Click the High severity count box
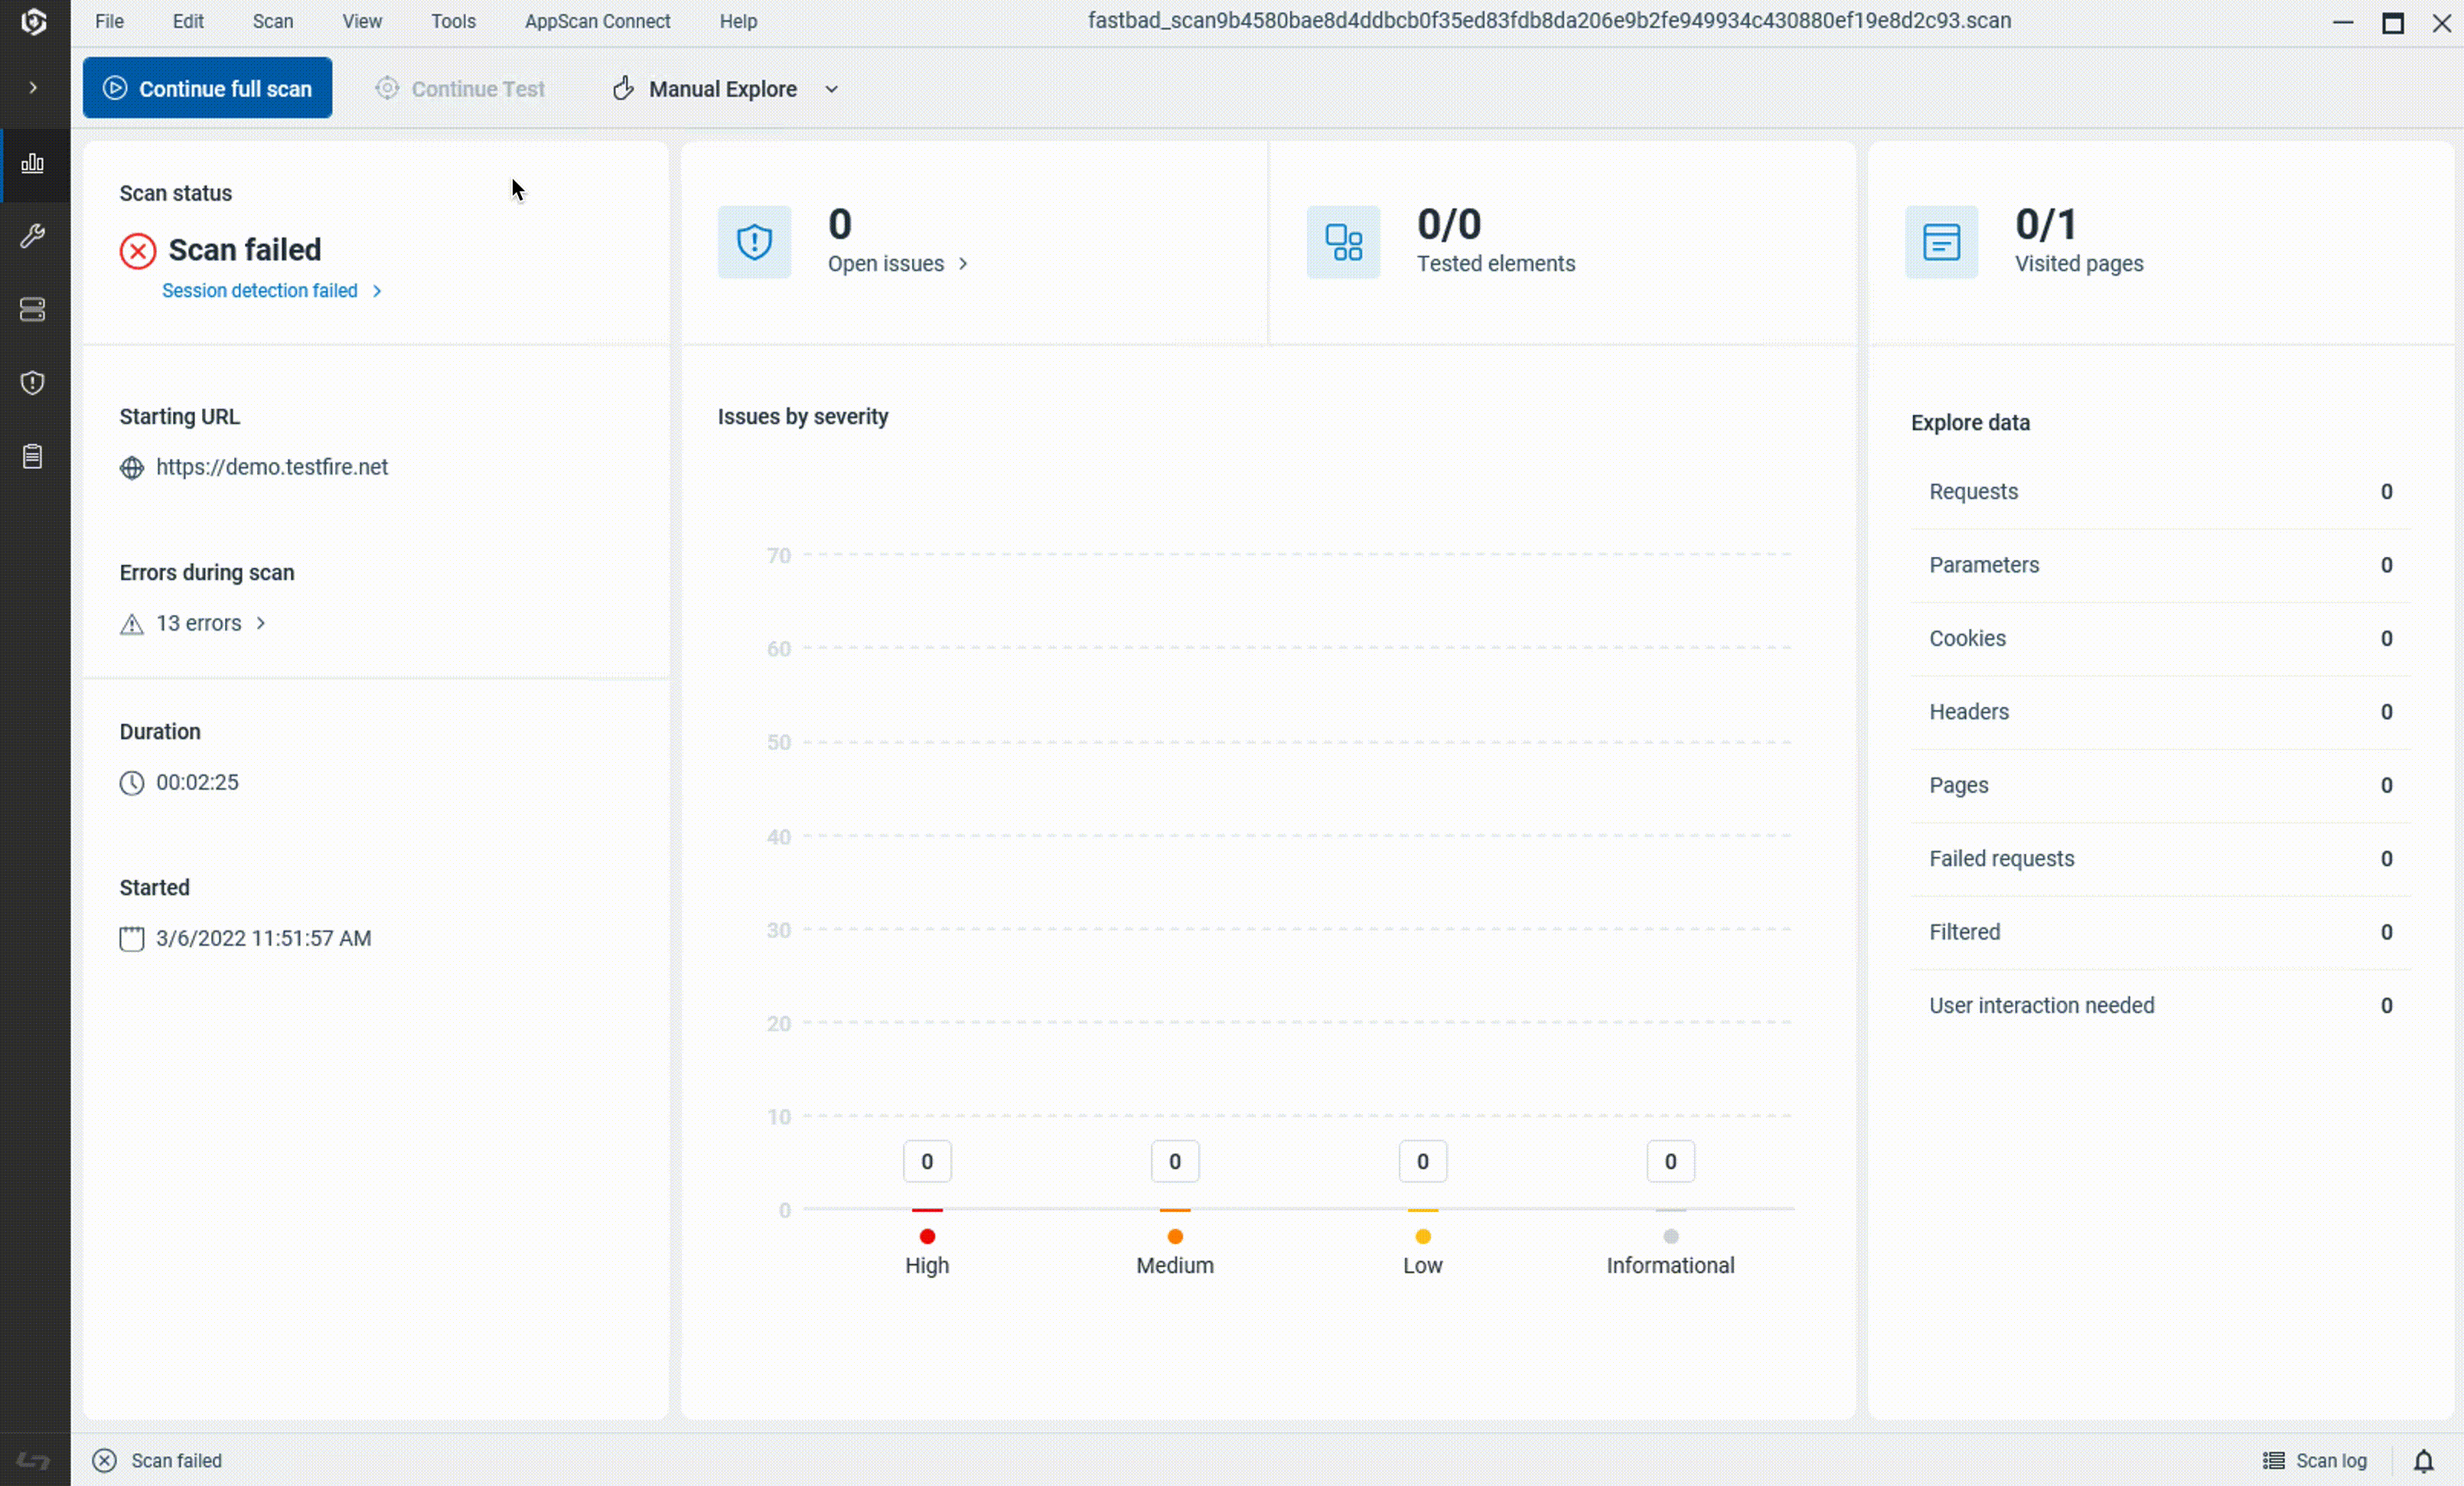Viewport: 2464px width, 1486px height. pos(927,1162)
